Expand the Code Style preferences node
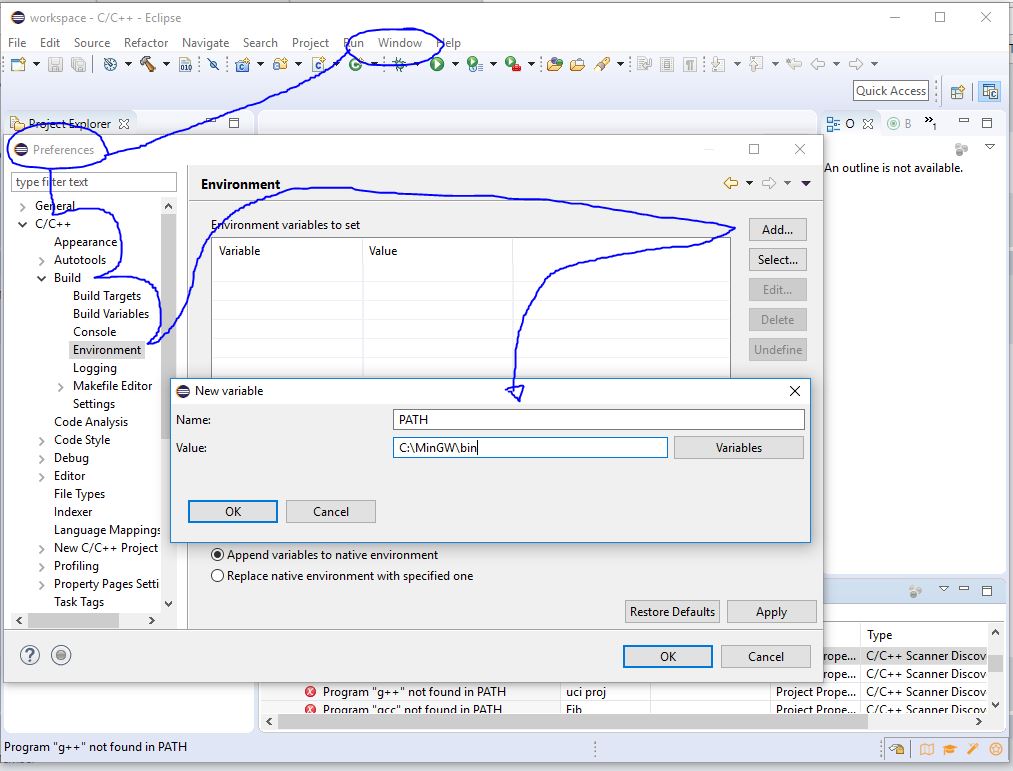The height and width of the screenshot is (771, 1013). [x=42, y=440]
